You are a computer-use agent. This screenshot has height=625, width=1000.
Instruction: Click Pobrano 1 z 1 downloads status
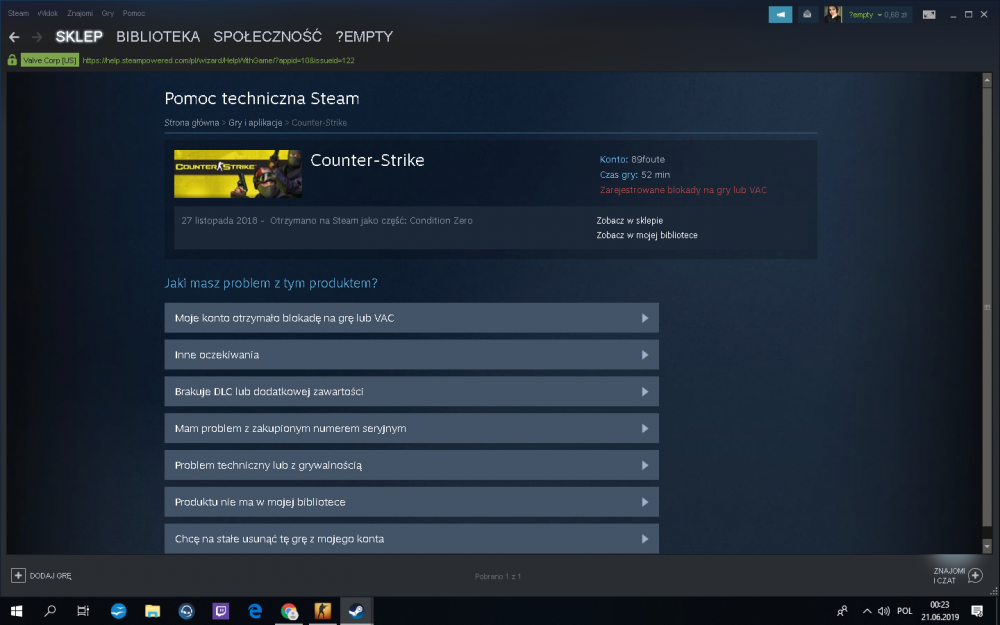click(497, 577)
